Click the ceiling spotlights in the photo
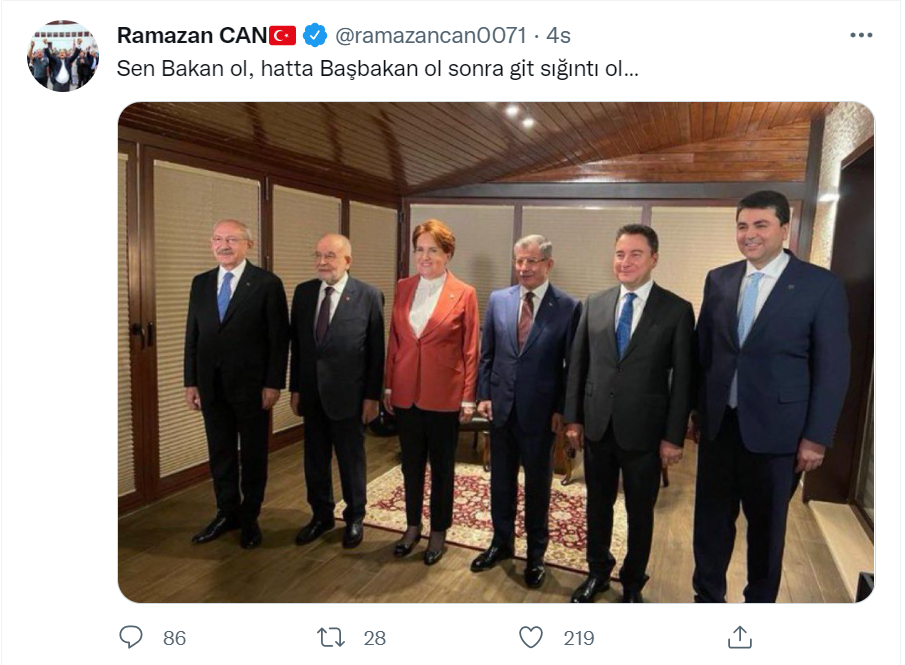 [x=519, y=115]
